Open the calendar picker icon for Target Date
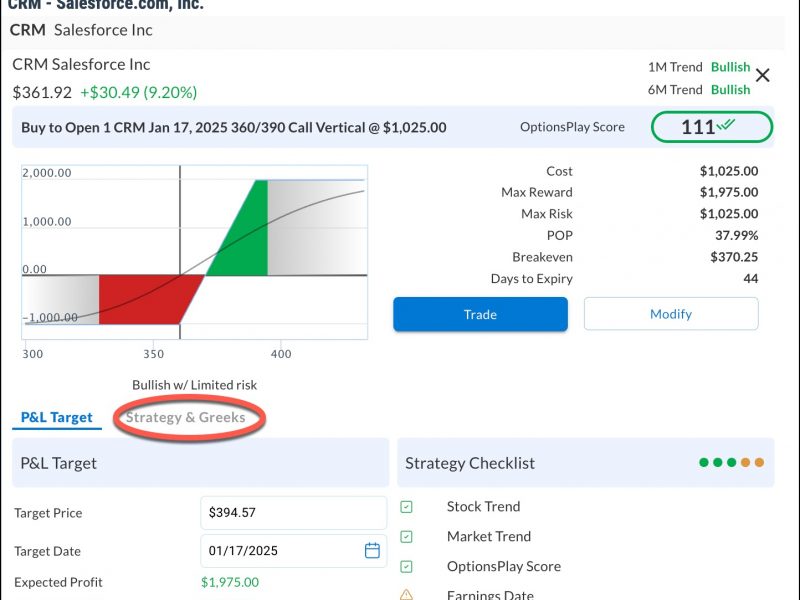The image size is (800, 600). (x=372, y=551)
